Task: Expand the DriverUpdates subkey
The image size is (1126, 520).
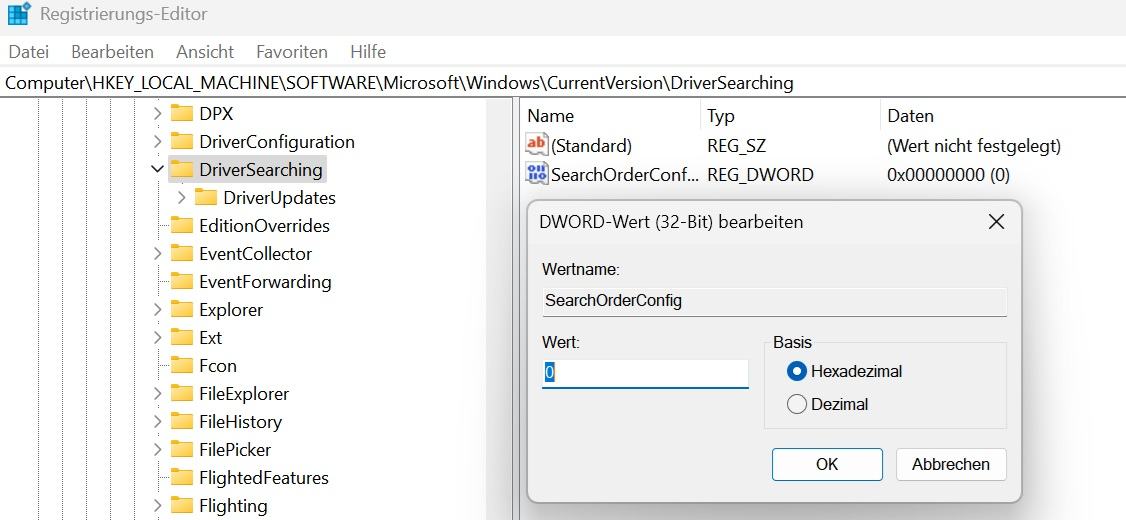Action: [x=181, y=197]
